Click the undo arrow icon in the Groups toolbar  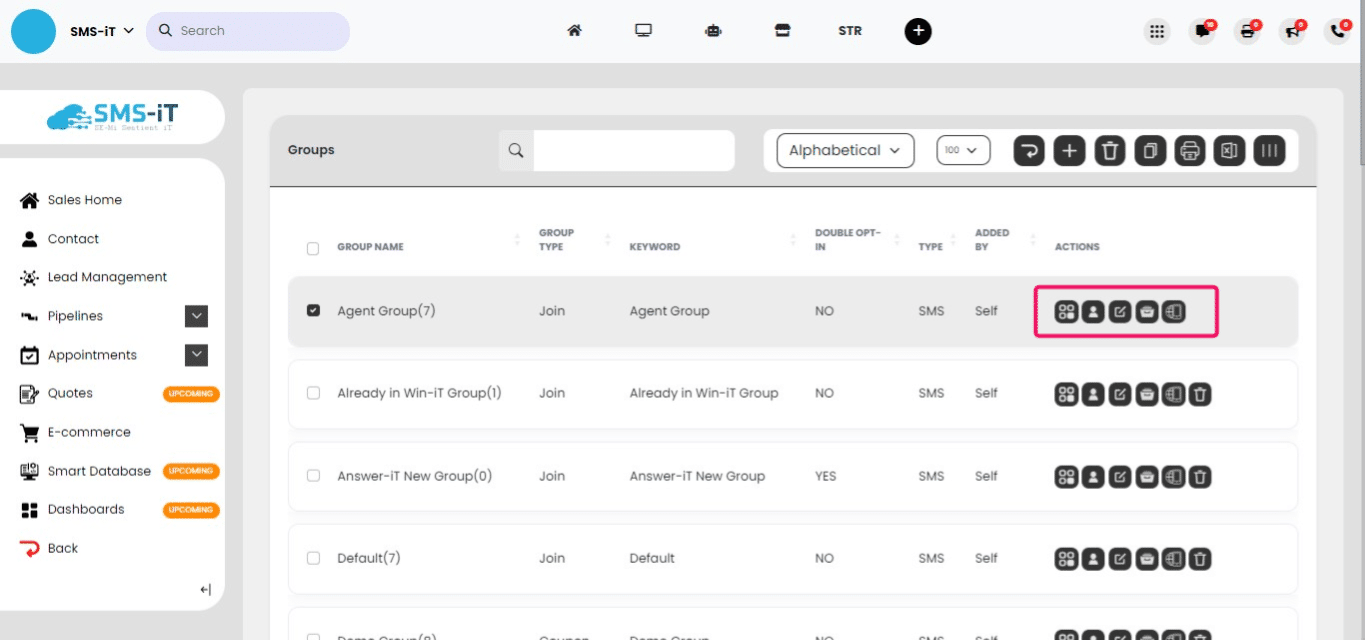[x=1029, y=150]
